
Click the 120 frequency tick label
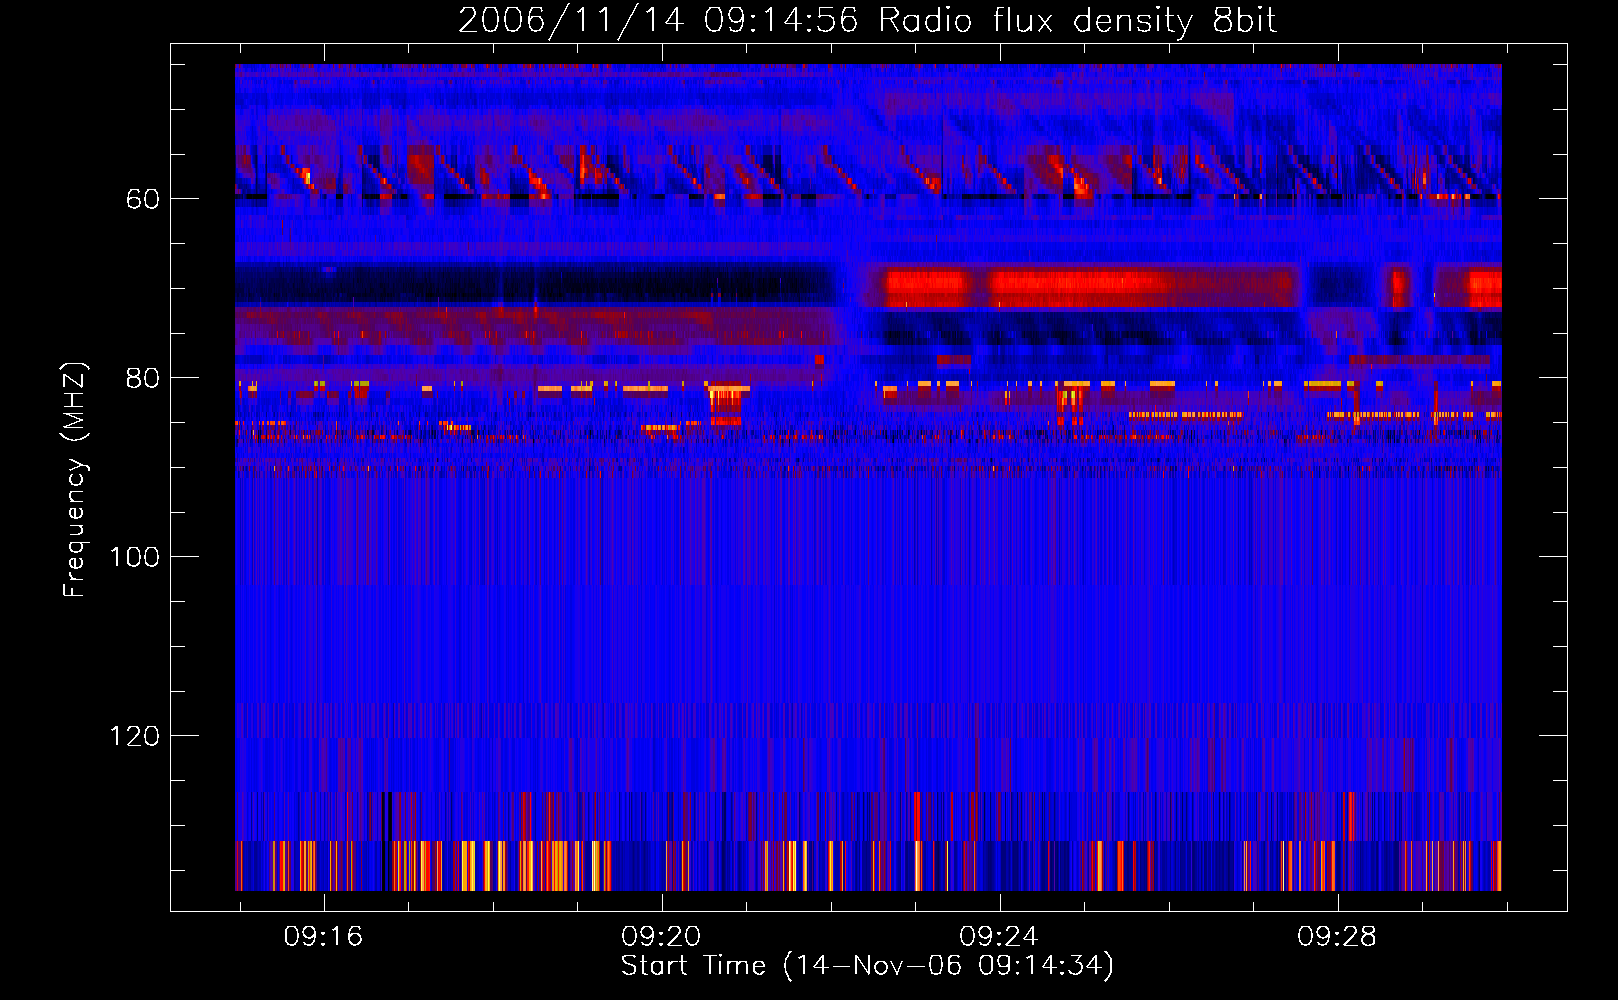pyautogui.click(x=135, y=736)
